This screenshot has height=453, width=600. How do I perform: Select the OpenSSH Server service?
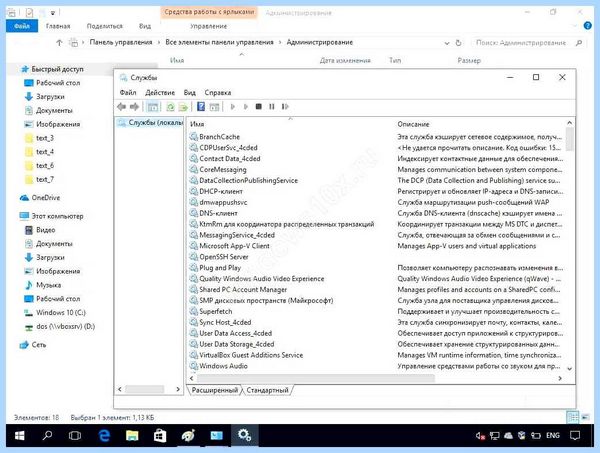[x=224, y=257]
